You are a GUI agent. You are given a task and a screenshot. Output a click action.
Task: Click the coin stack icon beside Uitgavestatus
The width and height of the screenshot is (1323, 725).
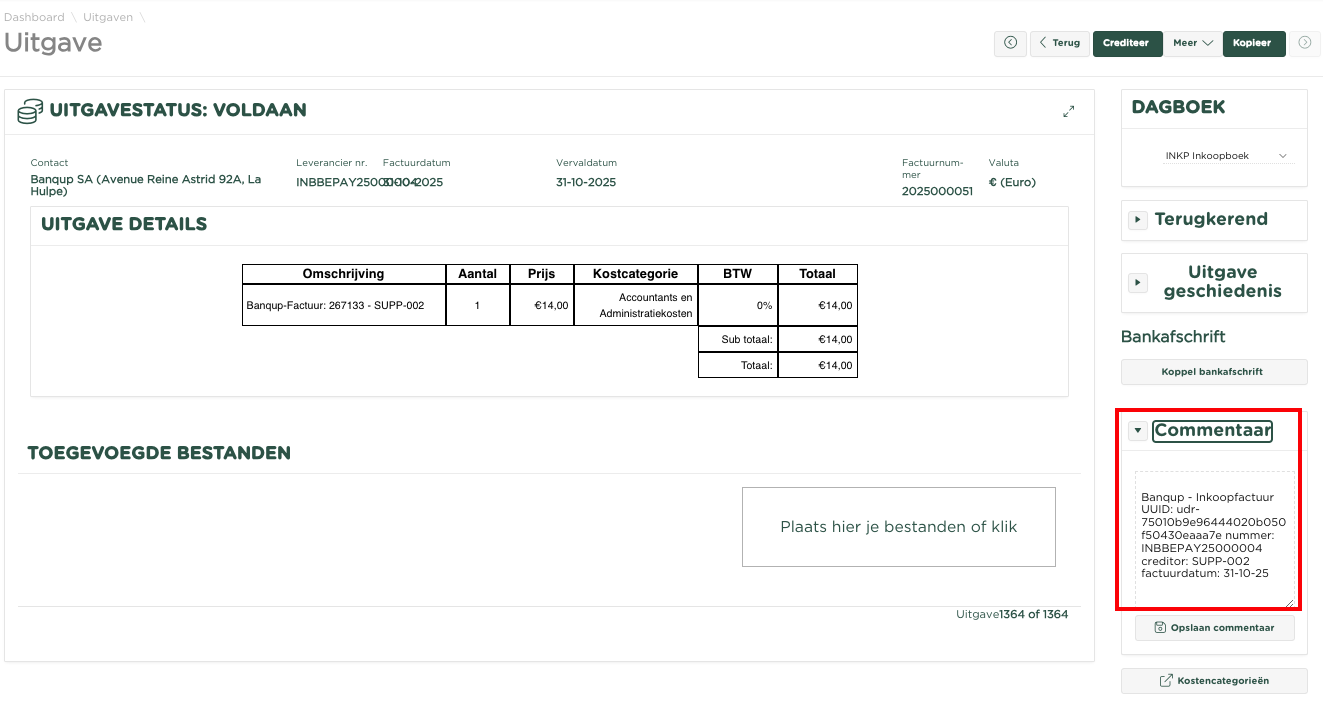(x=30, y=111)
